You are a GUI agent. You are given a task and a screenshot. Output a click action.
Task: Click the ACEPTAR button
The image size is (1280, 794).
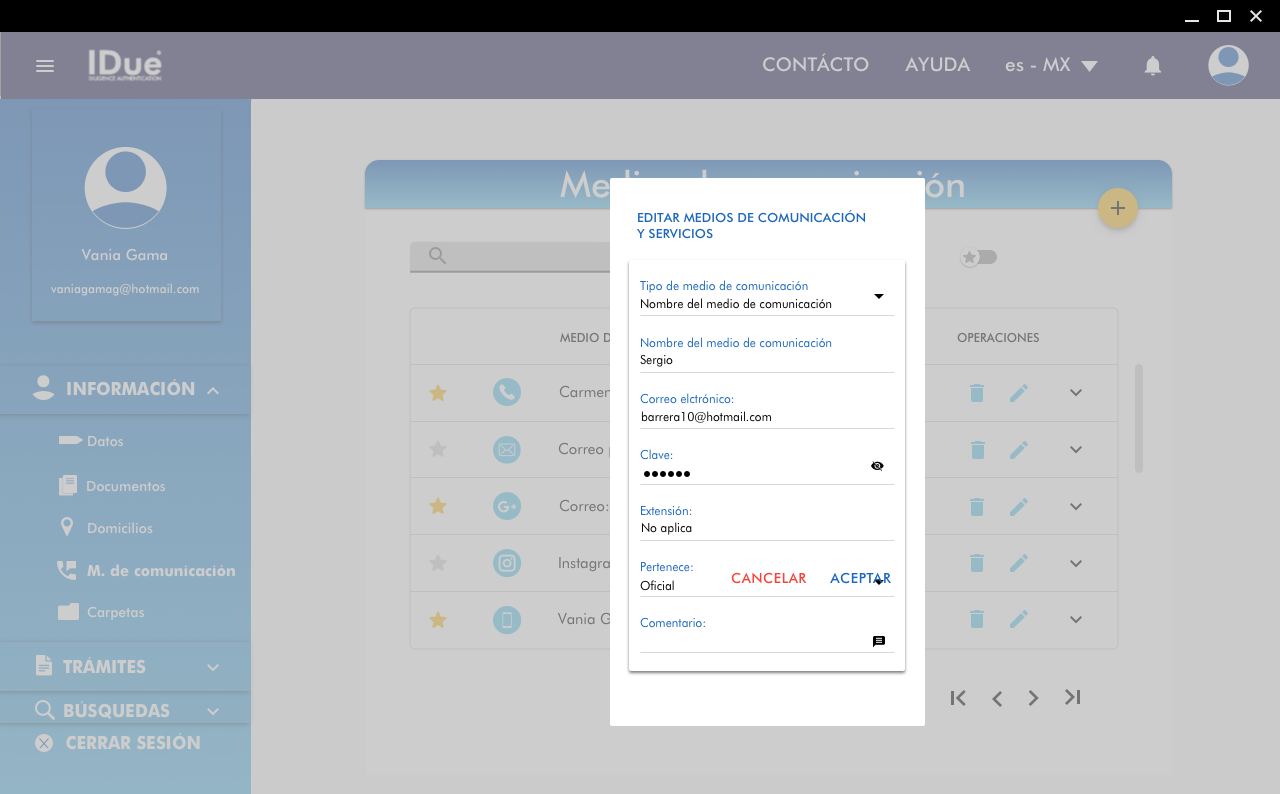pyautogui.click(x=860, y=579)
